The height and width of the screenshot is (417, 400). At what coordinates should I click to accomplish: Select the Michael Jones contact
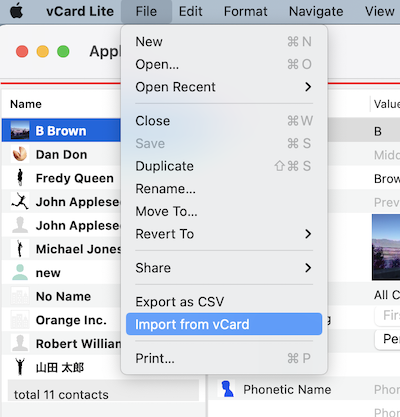pos(61,249)
